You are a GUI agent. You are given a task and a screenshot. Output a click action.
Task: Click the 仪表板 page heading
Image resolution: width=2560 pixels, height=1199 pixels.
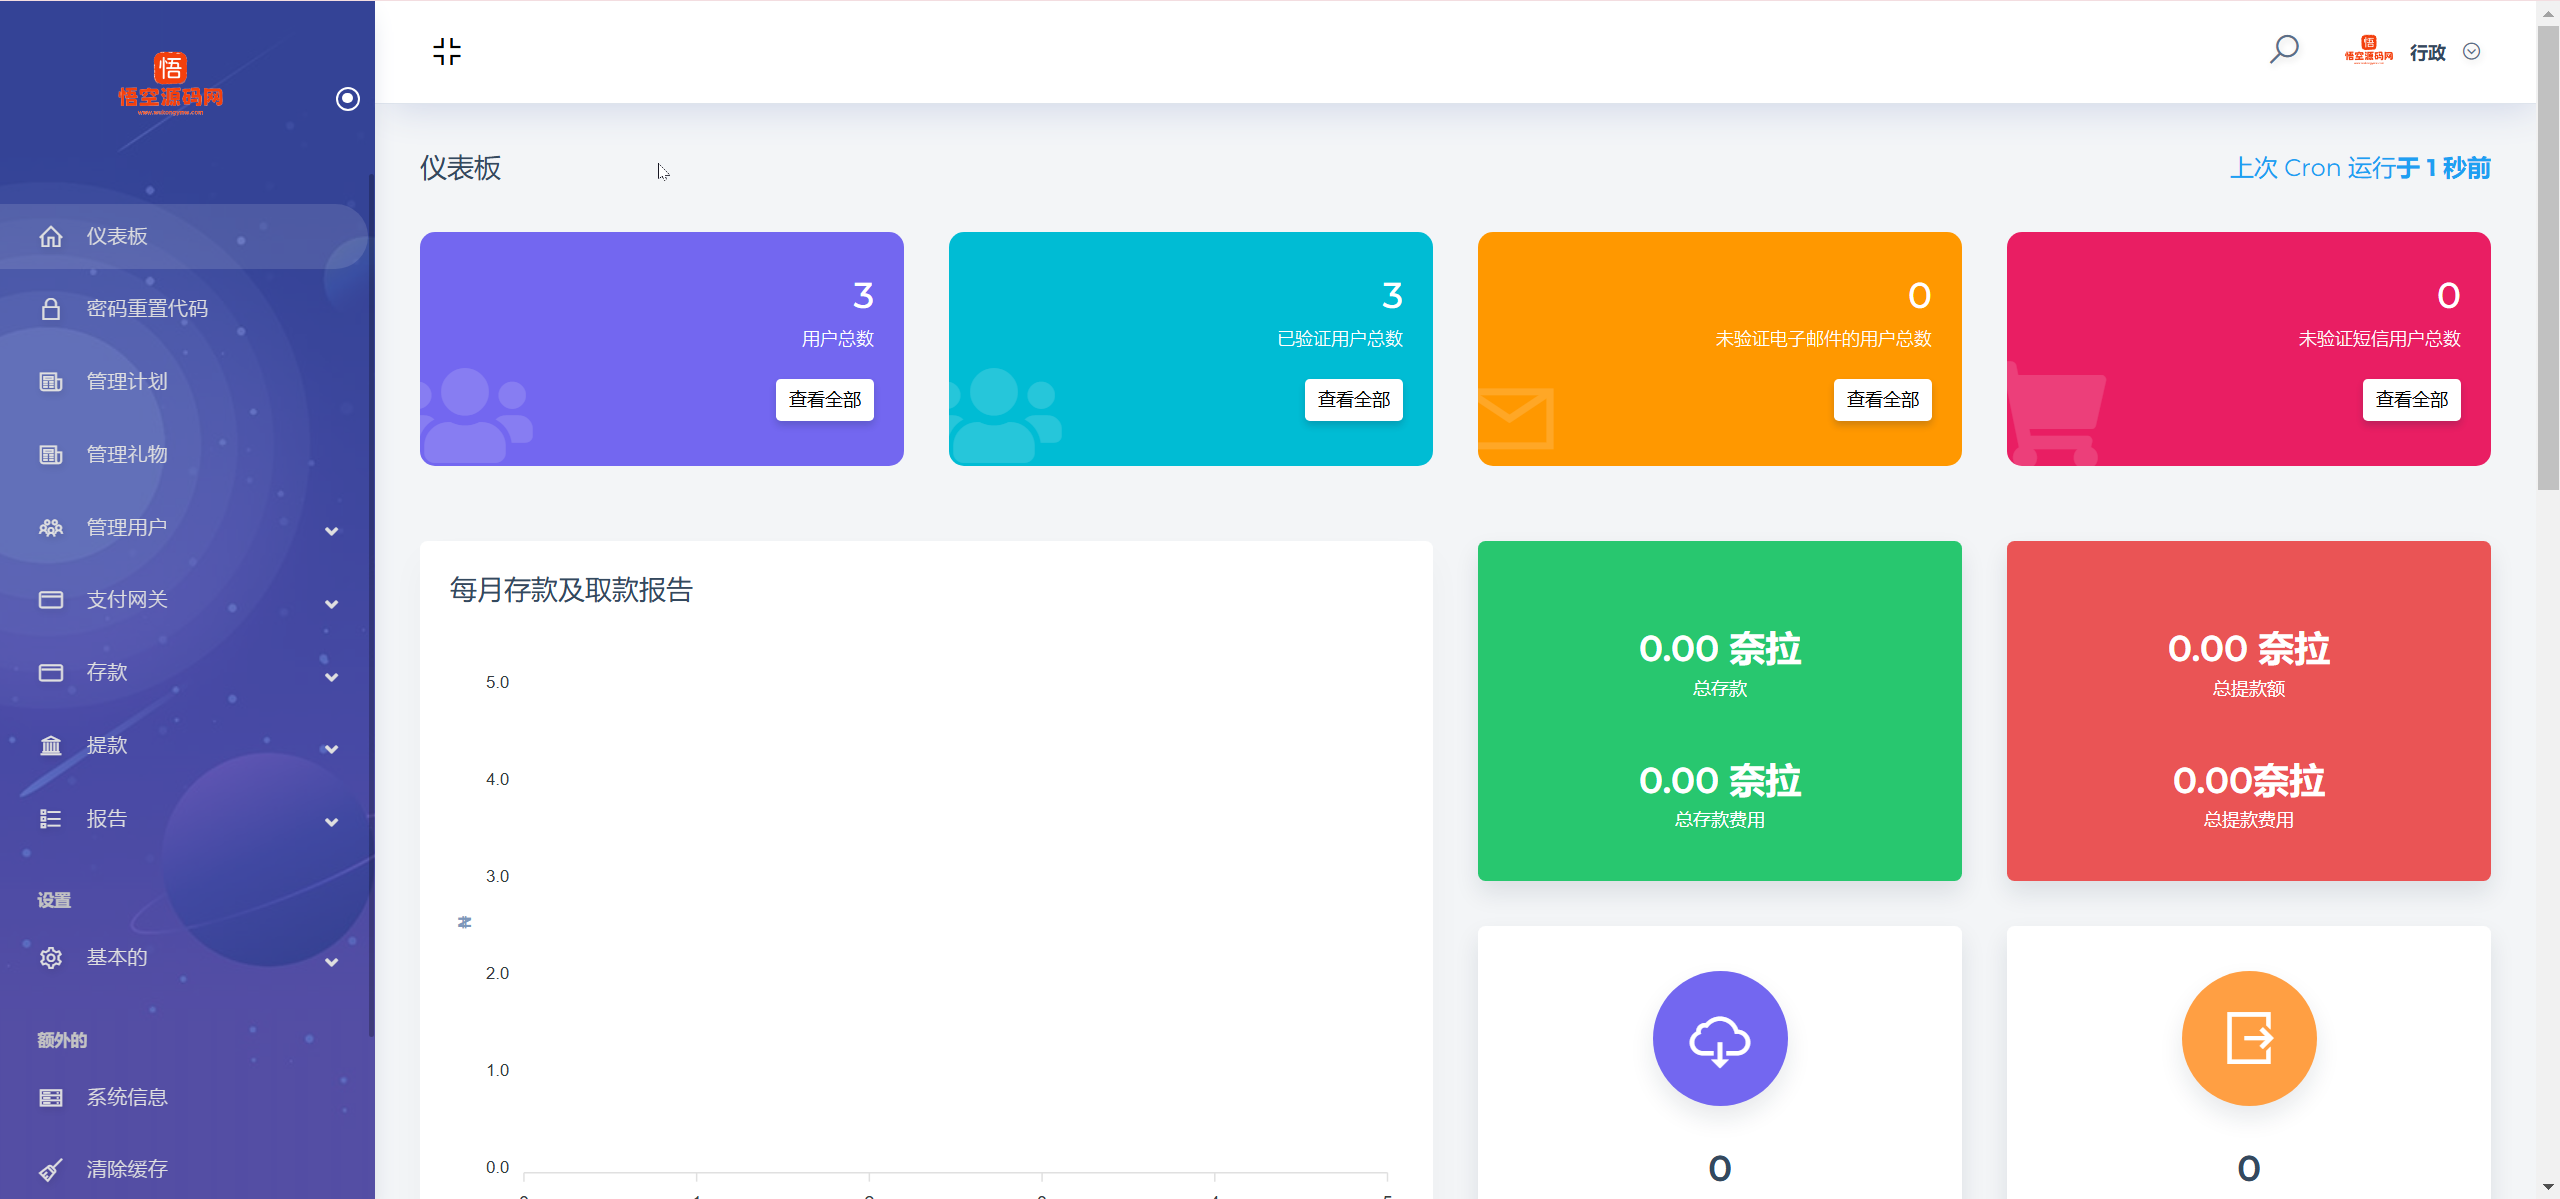pyautogui.click(x=460, y=168)
